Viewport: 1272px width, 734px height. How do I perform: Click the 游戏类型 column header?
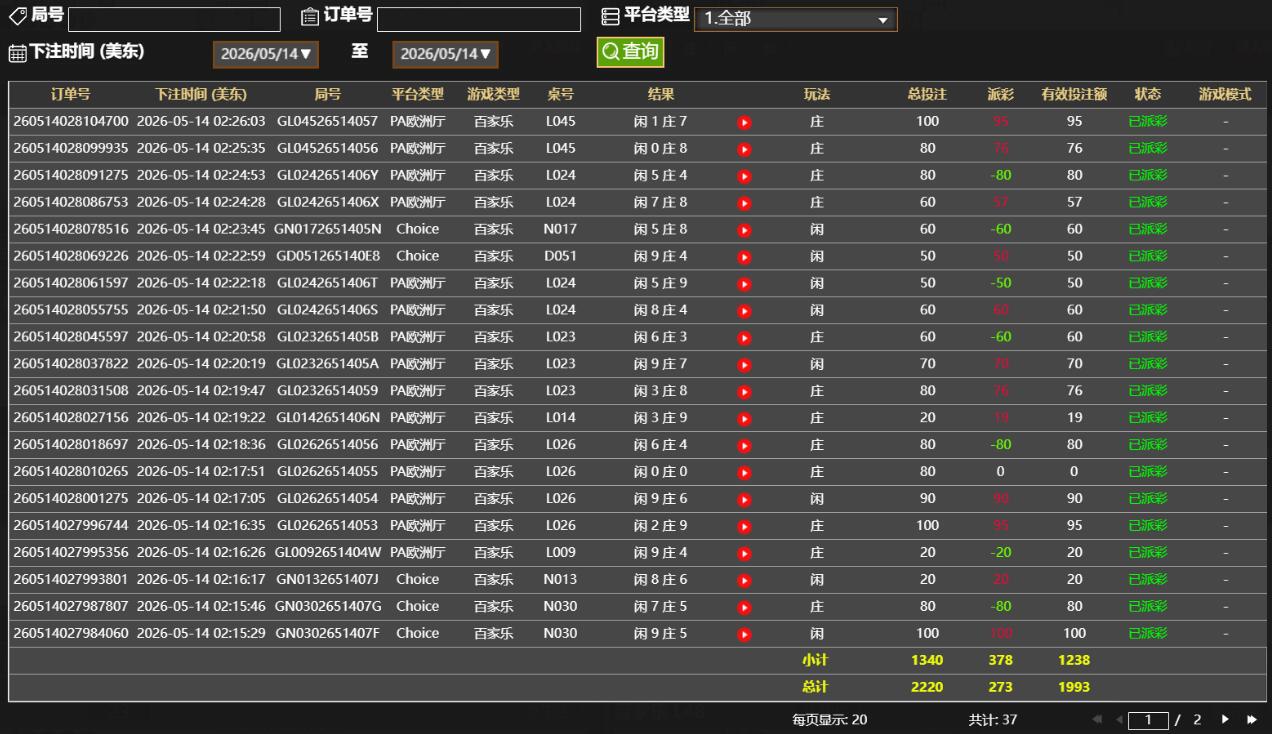click(494, 95)
